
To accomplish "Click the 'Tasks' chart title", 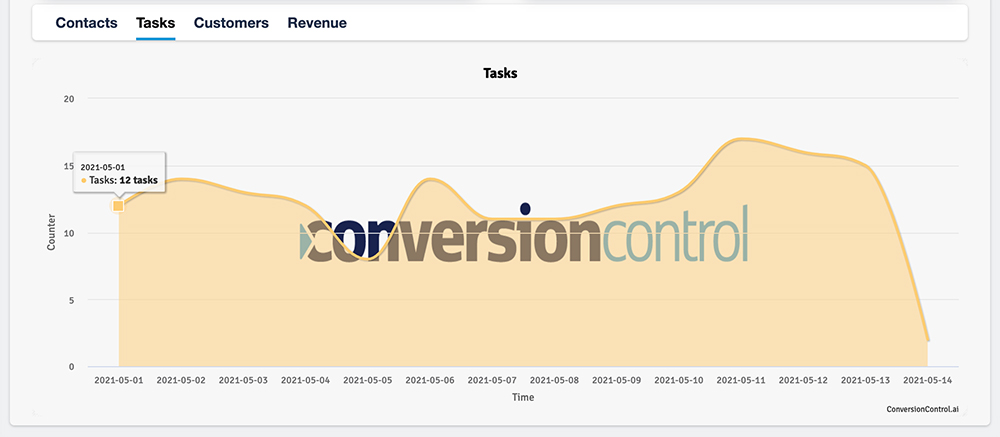I will pos(499,74).
